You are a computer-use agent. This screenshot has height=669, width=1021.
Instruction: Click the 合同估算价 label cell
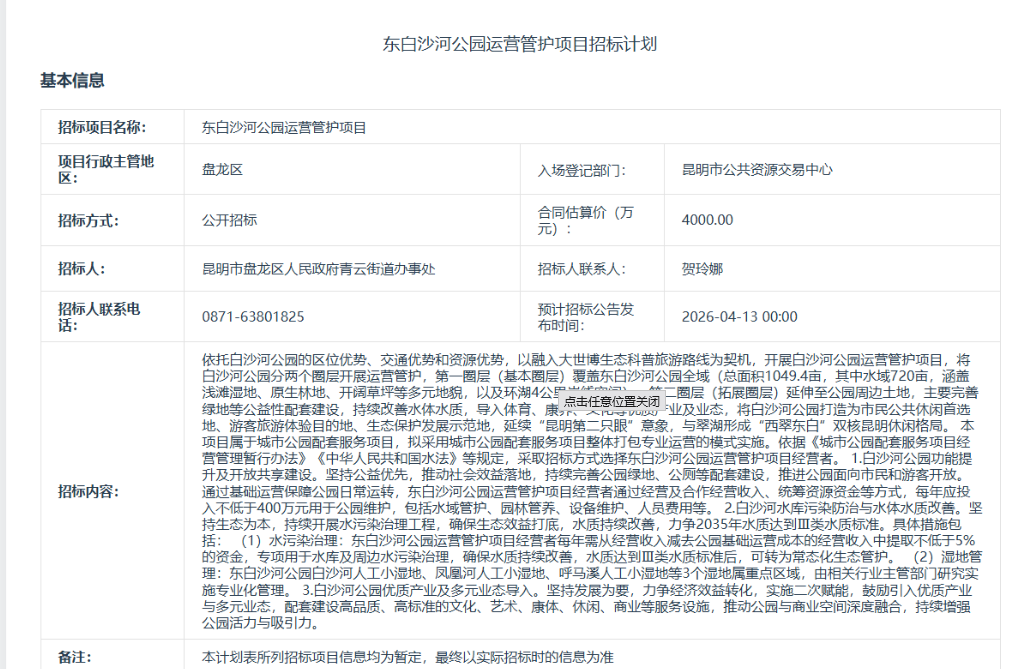tap(586, 220)
